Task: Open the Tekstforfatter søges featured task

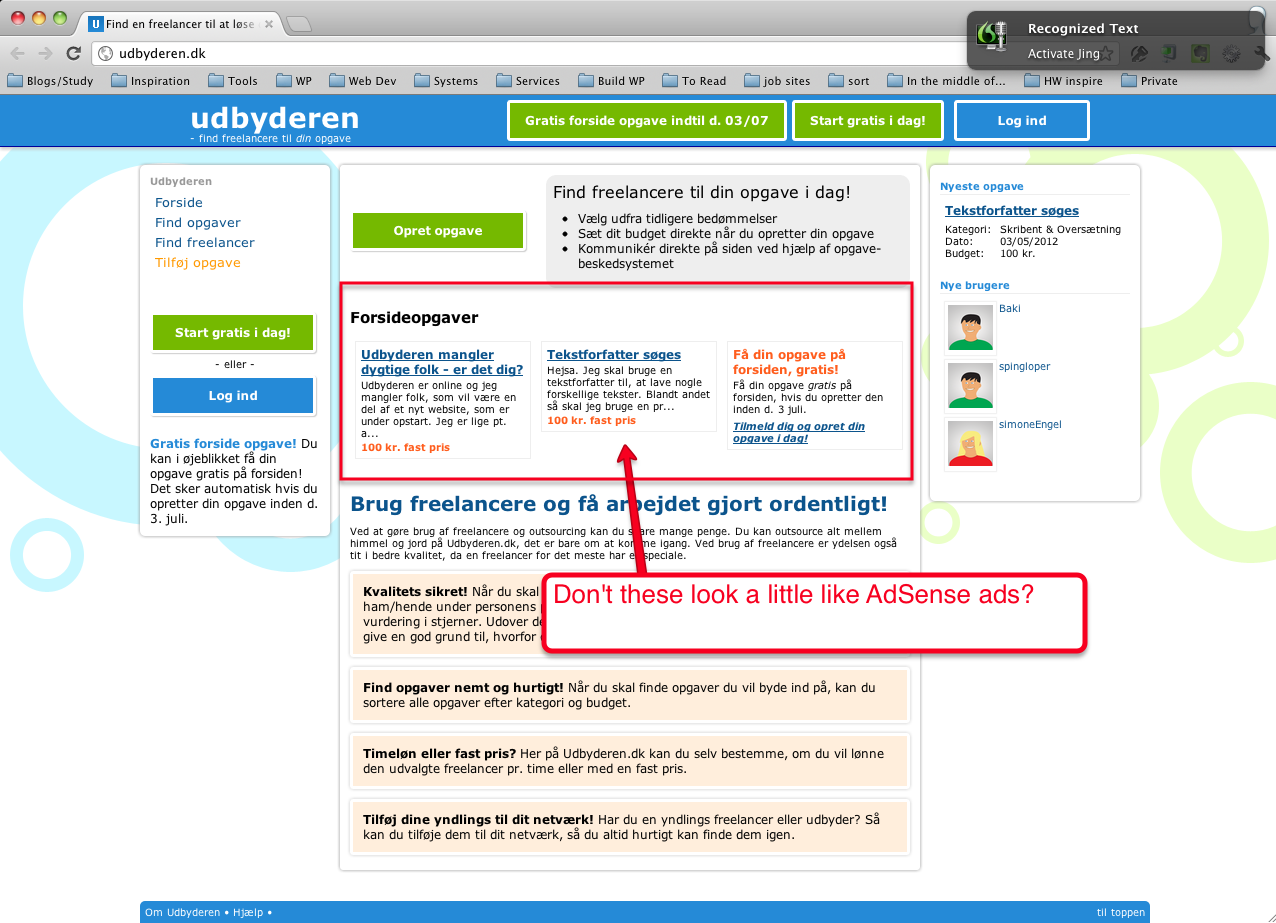Action: coord(613,354)
